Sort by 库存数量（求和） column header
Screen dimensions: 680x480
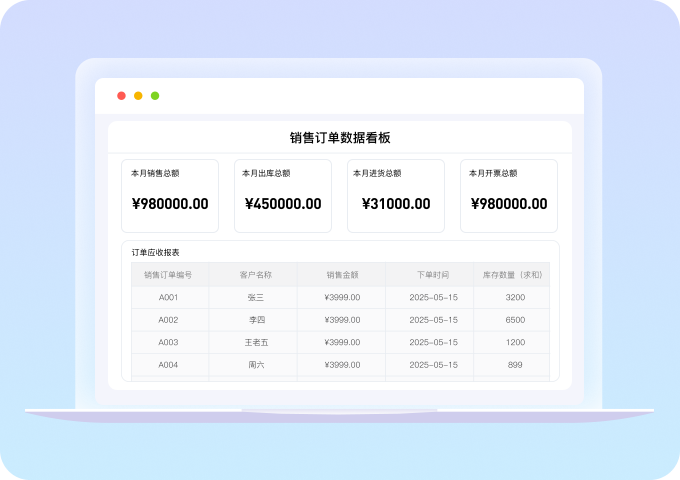(x=512, y=274)
